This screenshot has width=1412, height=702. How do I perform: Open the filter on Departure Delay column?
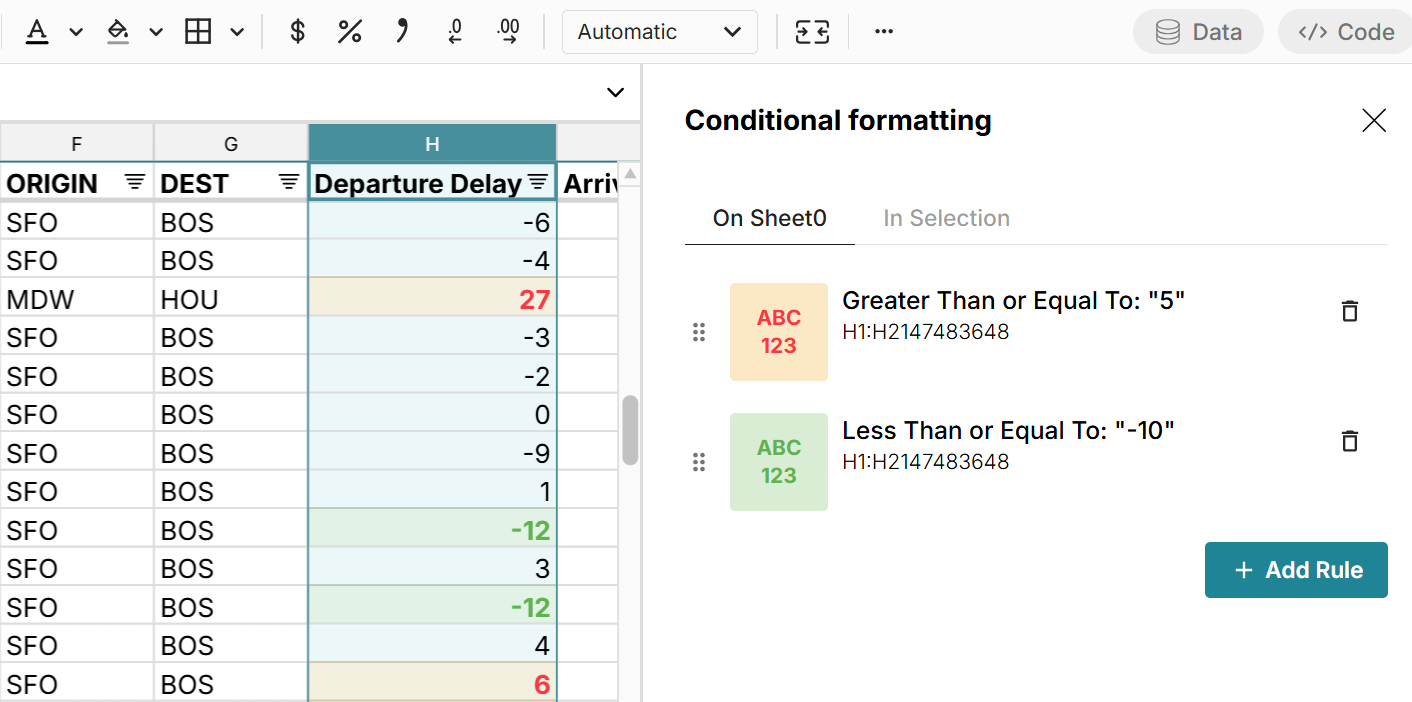point(537,183)
